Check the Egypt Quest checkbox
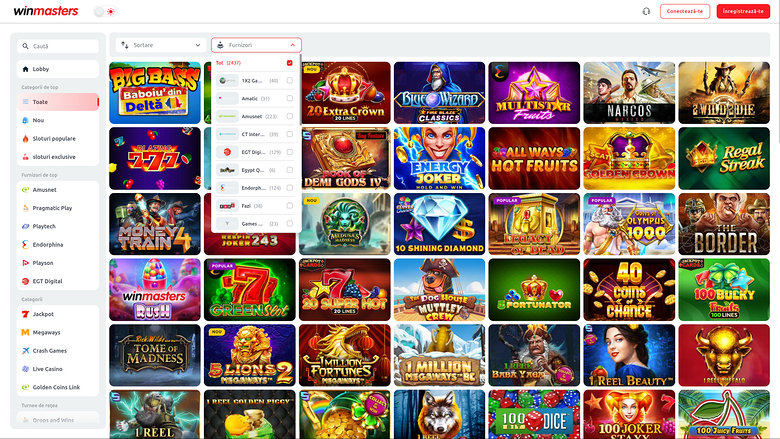This screenshot has height=439, width=780. pos(290,170)
